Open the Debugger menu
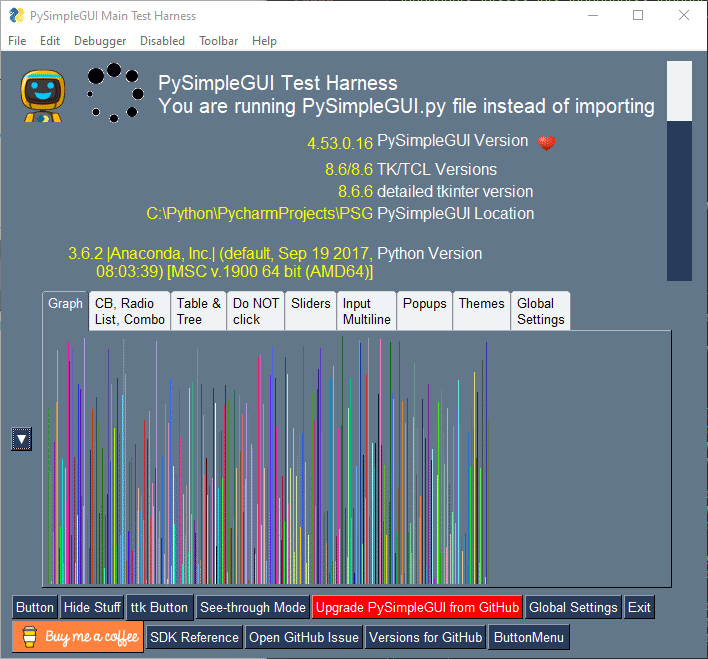 (100, 41)
